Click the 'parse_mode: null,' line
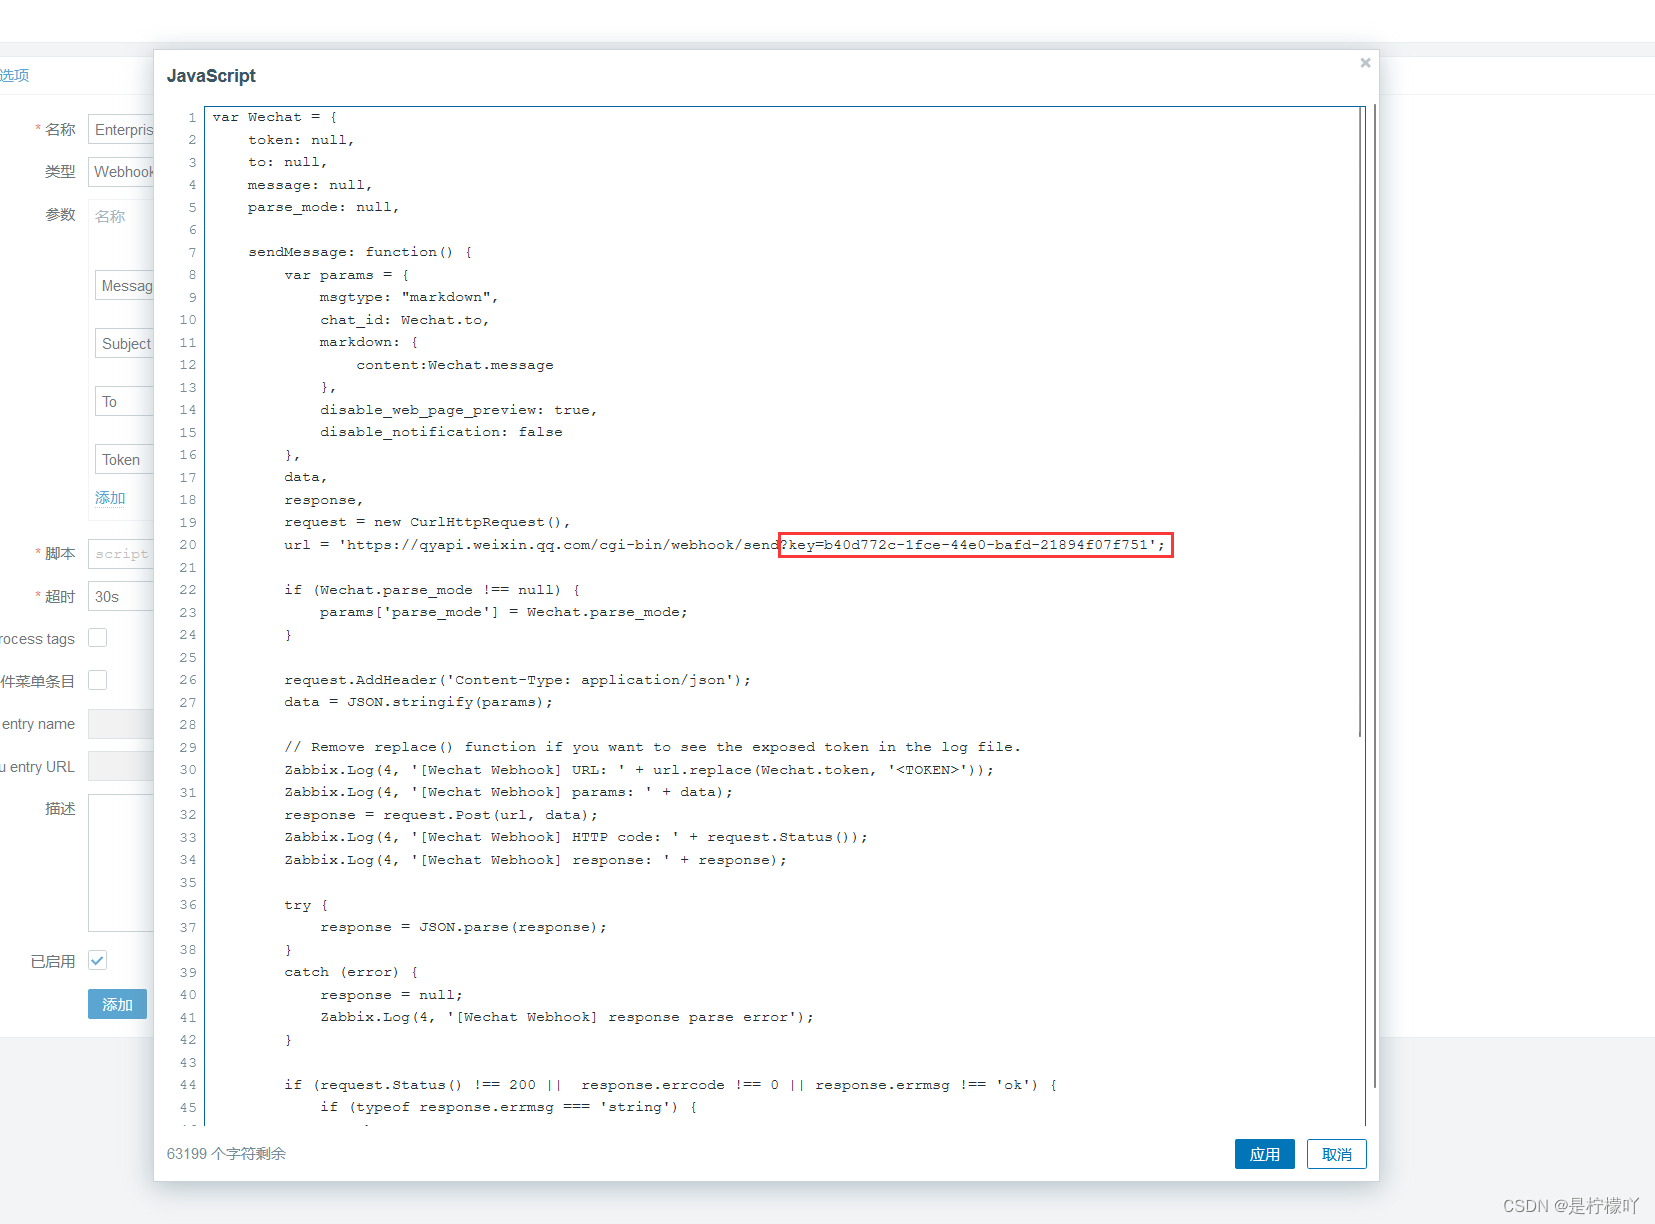1655x1224 pixels. point(324,207)
